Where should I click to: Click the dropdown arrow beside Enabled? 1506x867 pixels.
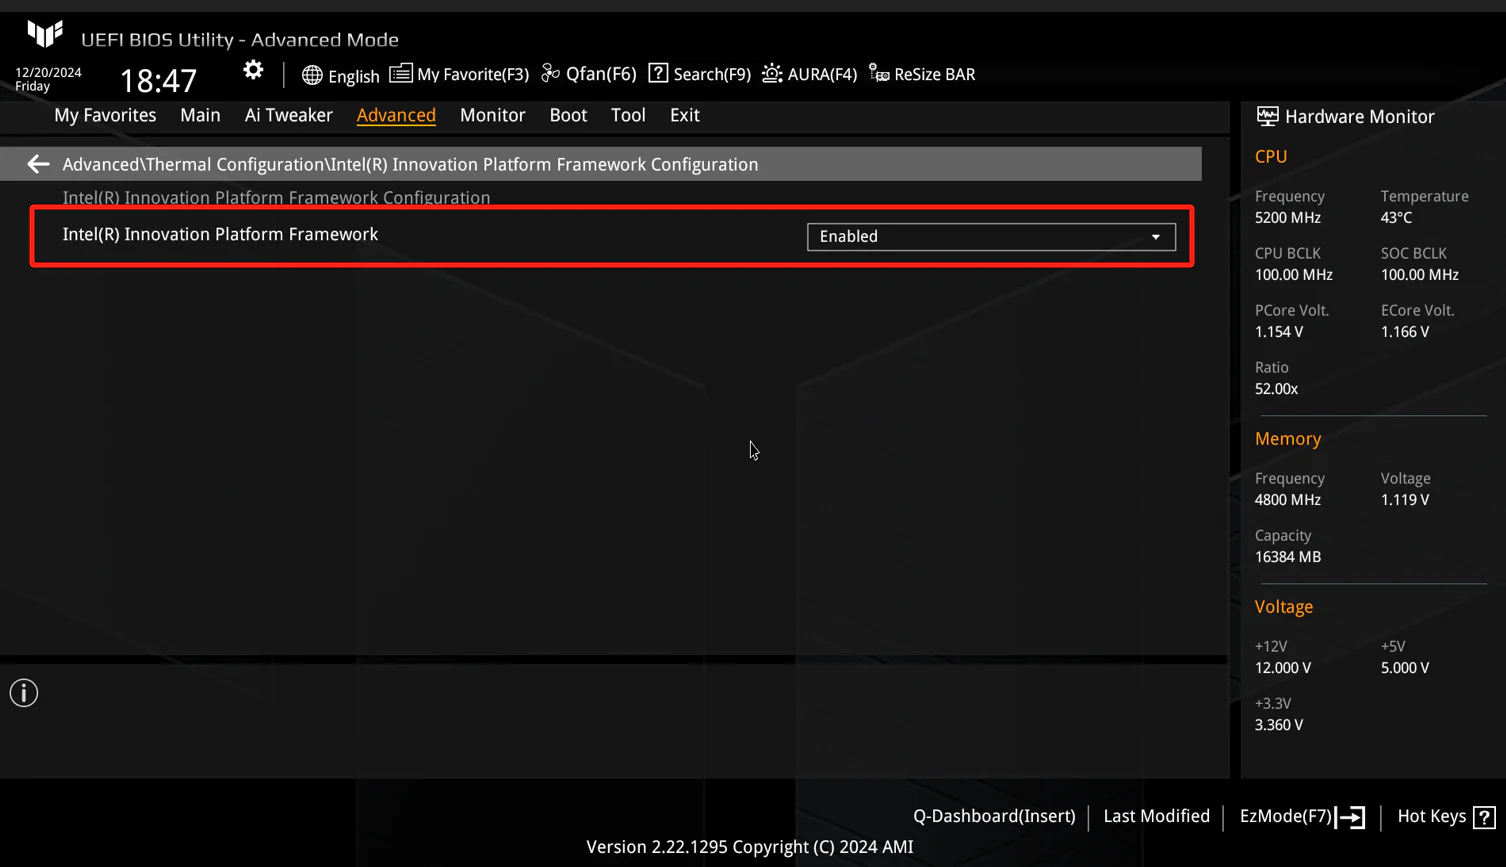pos(1156,237)
